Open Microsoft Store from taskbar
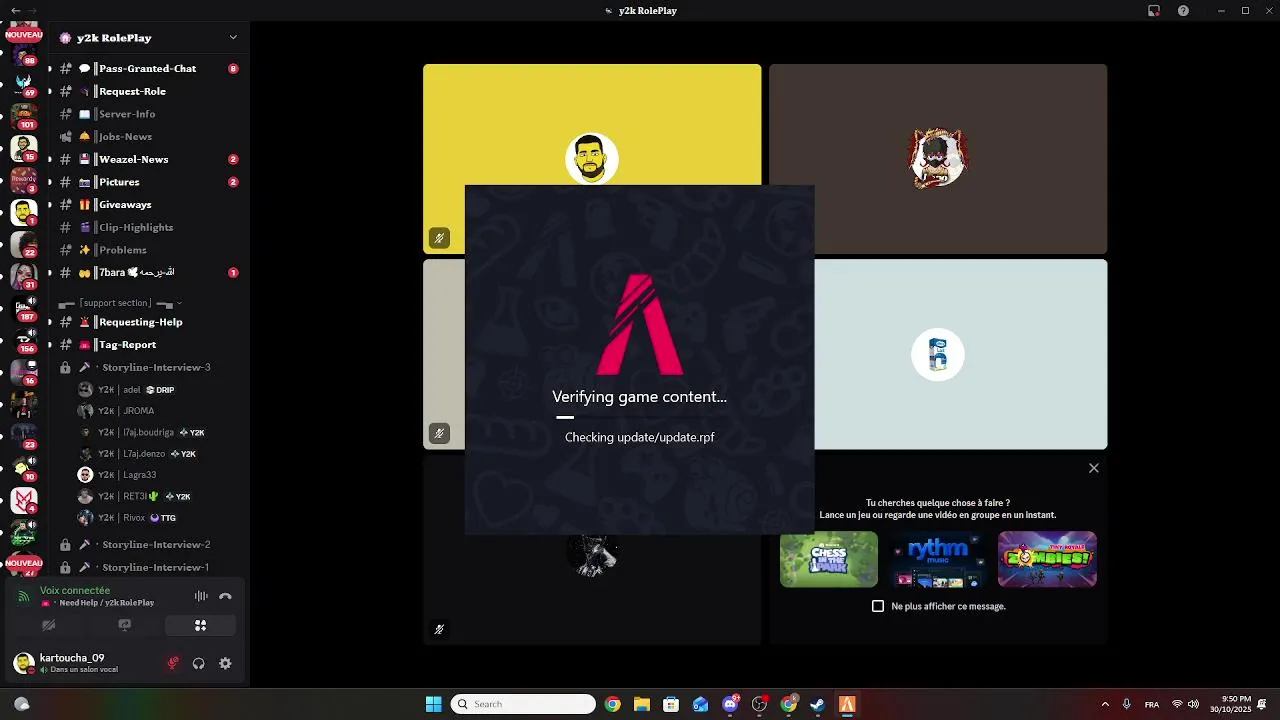The width and height of the screenshot is (1280, 720). [671, 704]
